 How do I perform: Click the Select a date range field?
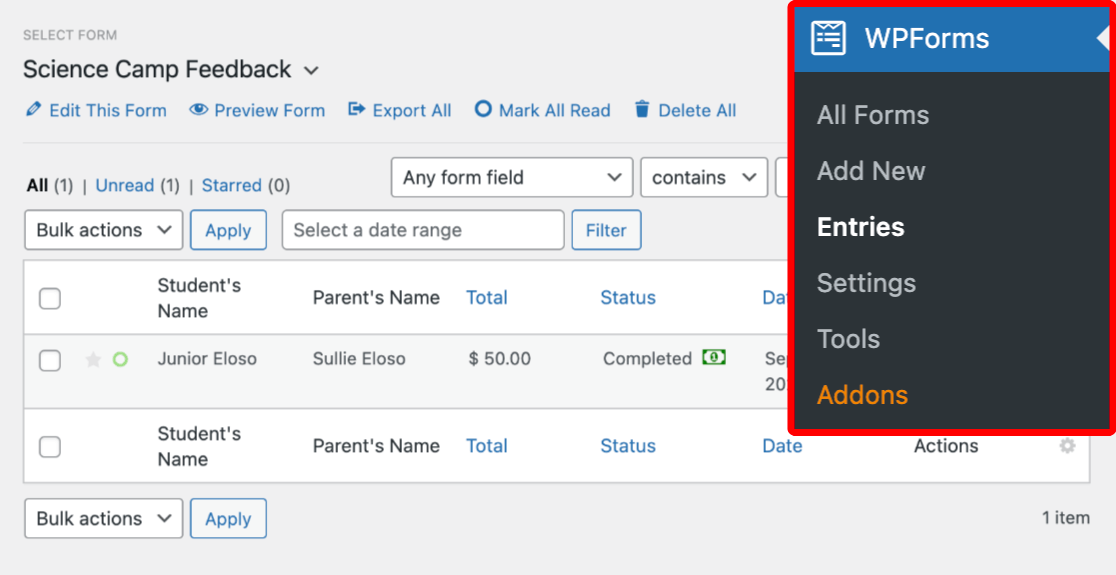click(423, 230)
